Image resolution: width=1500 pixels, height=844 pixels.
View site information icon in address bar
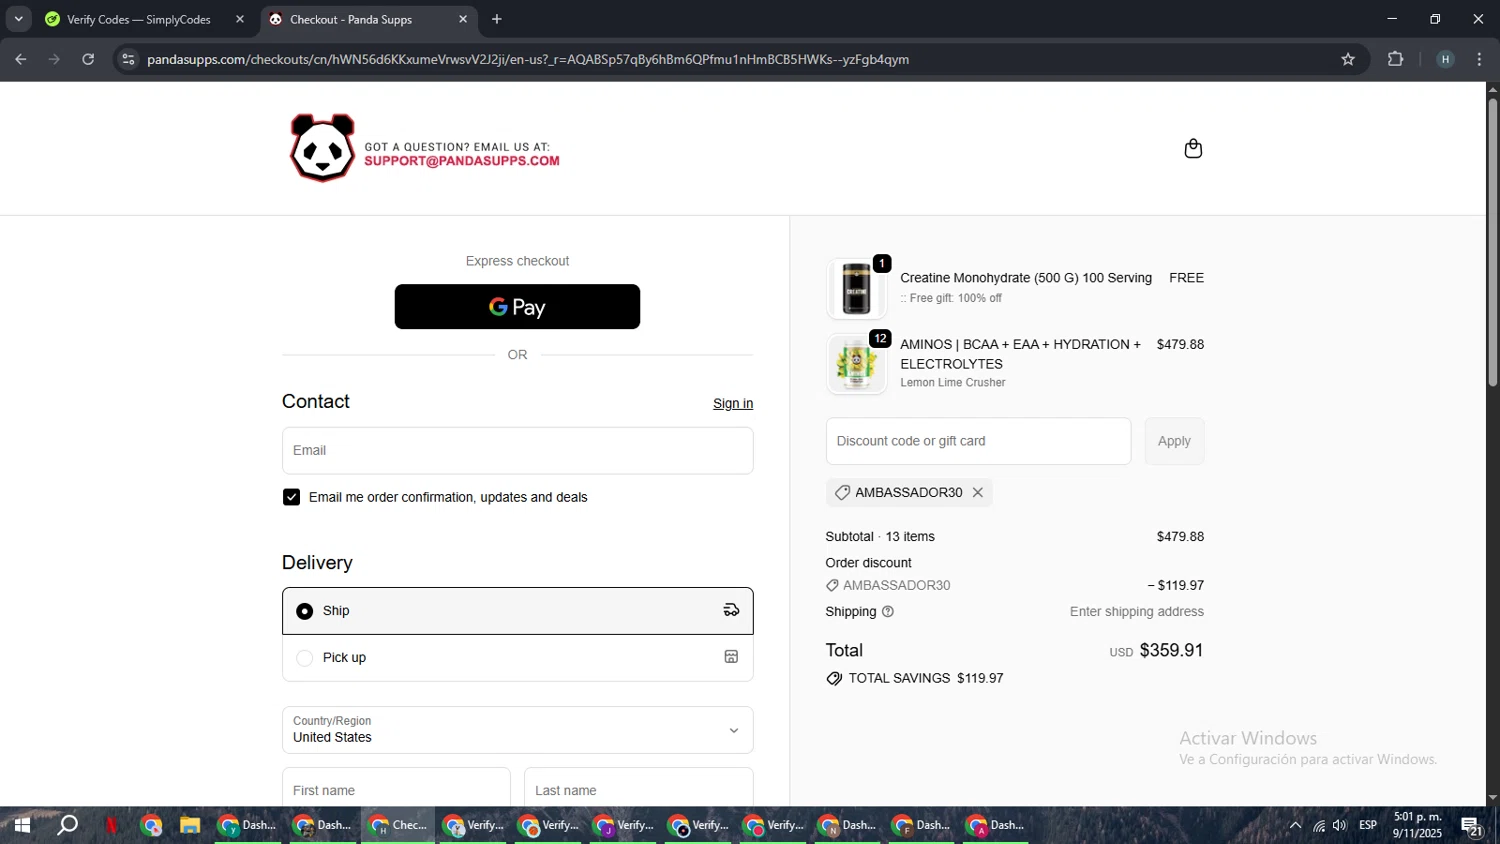coord(127,60)
